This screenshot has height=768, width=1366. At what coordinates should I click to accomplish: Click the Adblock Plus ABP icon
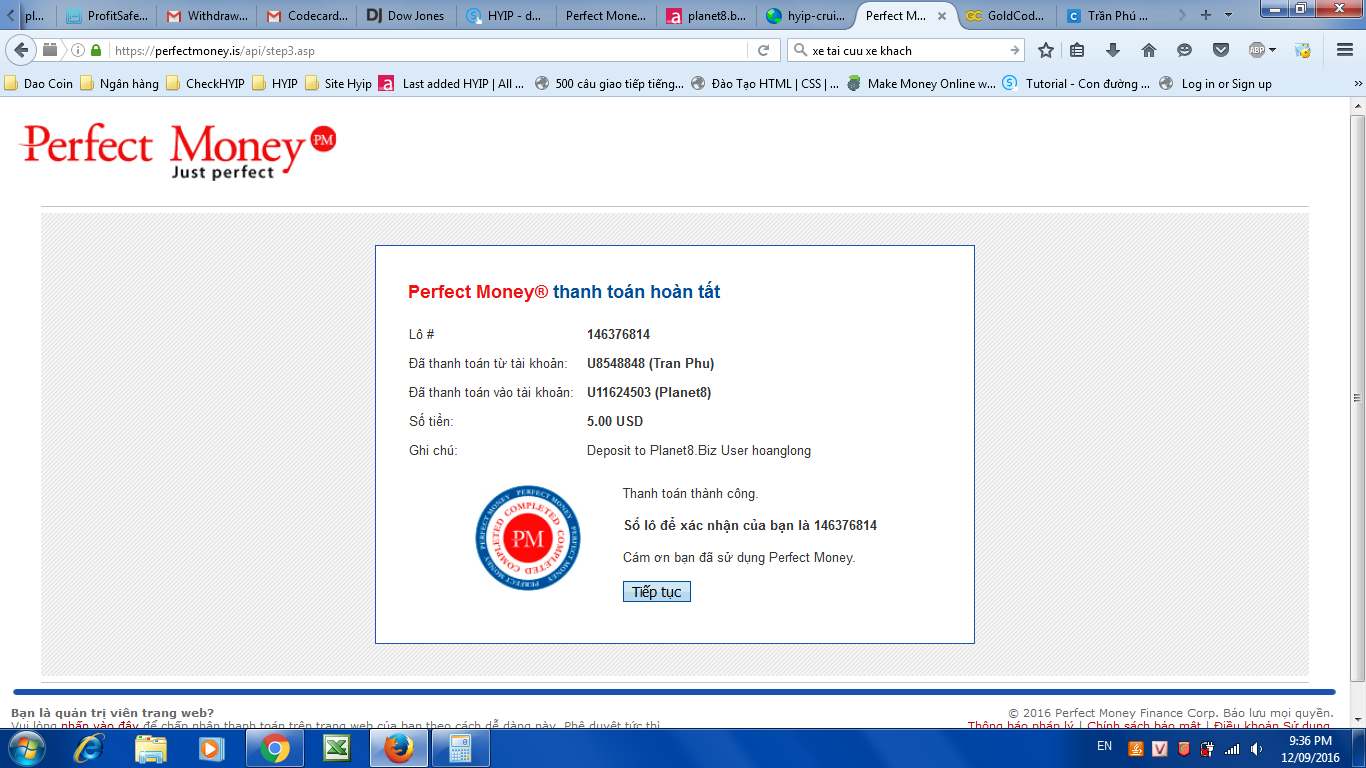click(1257, 50)
